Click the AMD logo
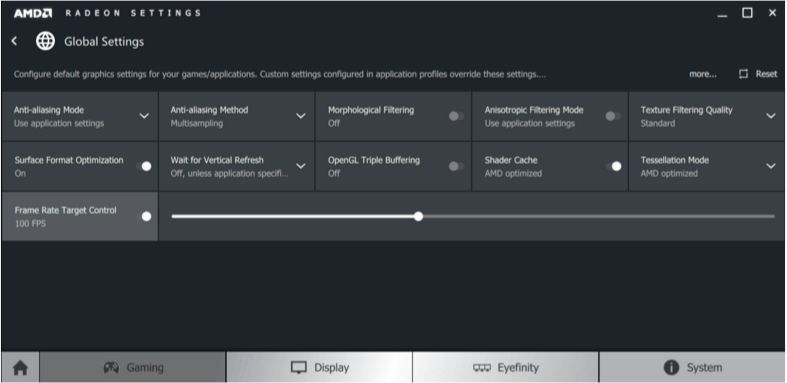The height and width of the screenshot is (383, 787). coord(33,13)
